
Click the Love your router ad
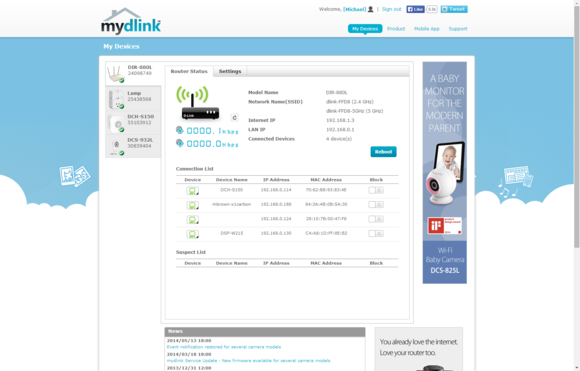coord(418,349)
